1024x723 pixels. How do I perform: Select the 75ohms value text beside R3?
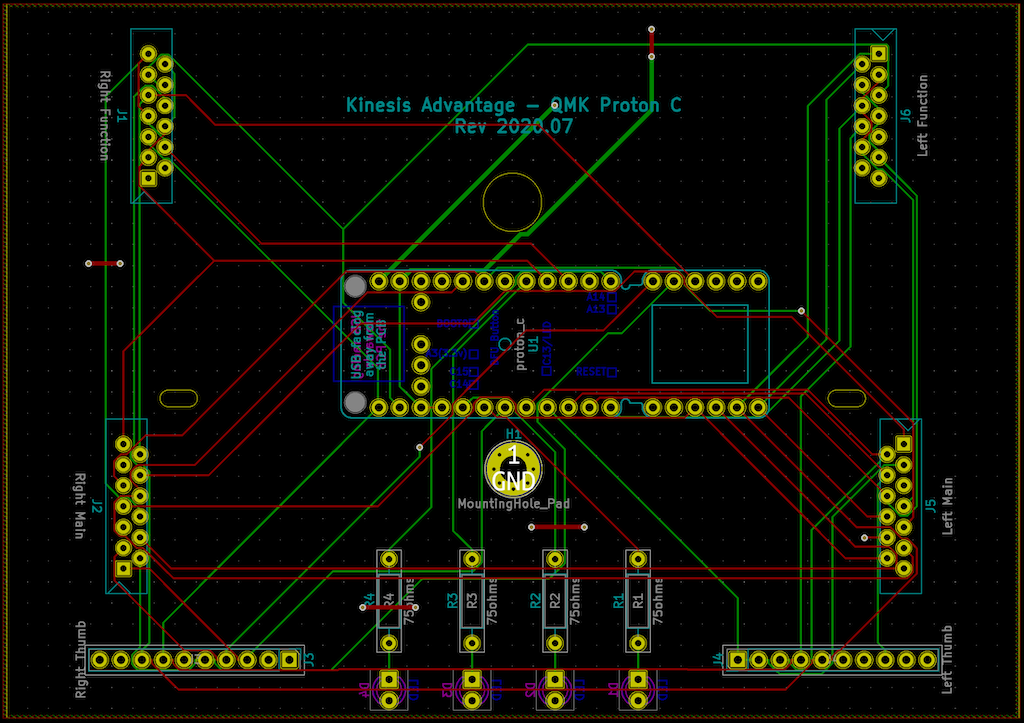[492, 601]
